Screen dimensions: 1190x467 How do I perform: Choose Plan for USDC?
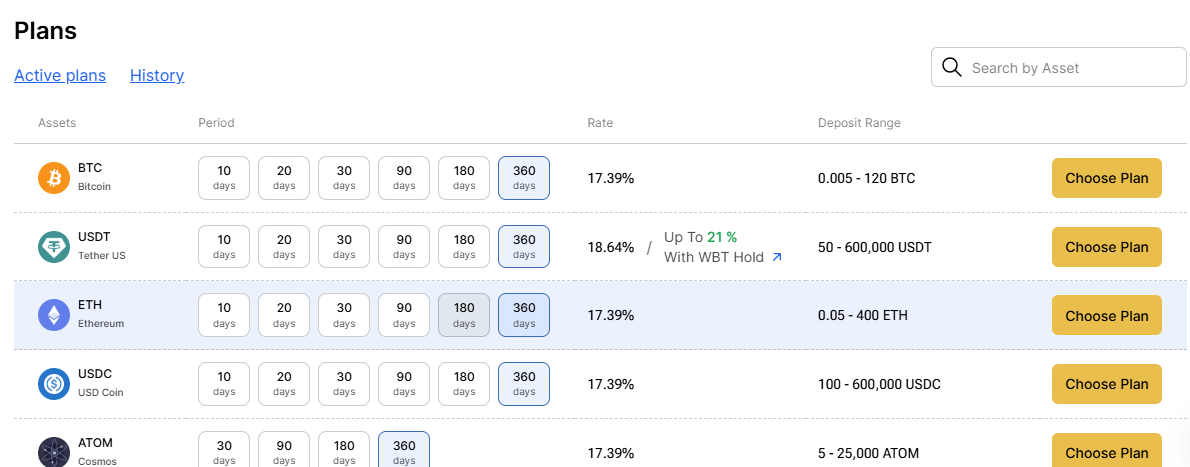[x=1107, y=384]
